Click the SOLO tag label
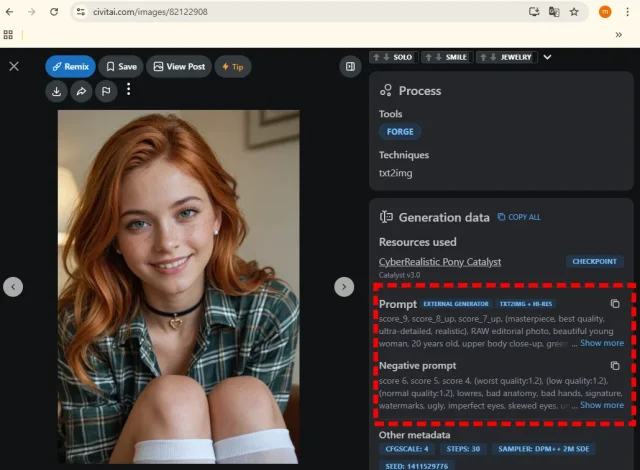The width and height of the screenshot is (640, 470). 402,57
